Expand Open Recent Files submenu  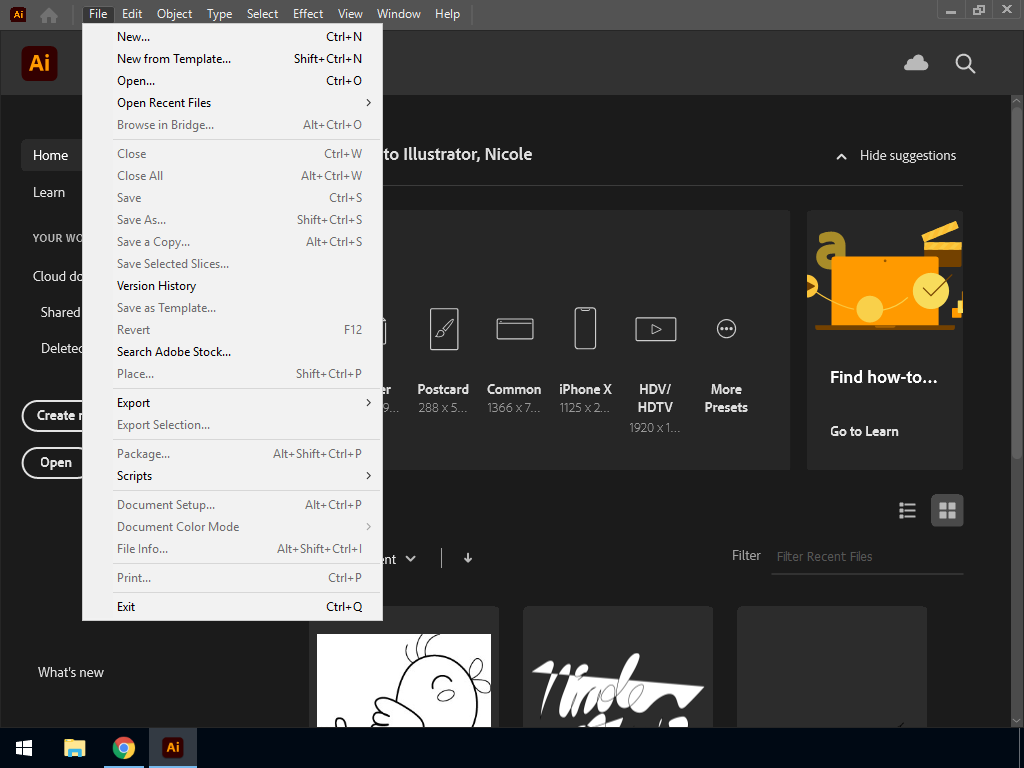tap(232, 103)
